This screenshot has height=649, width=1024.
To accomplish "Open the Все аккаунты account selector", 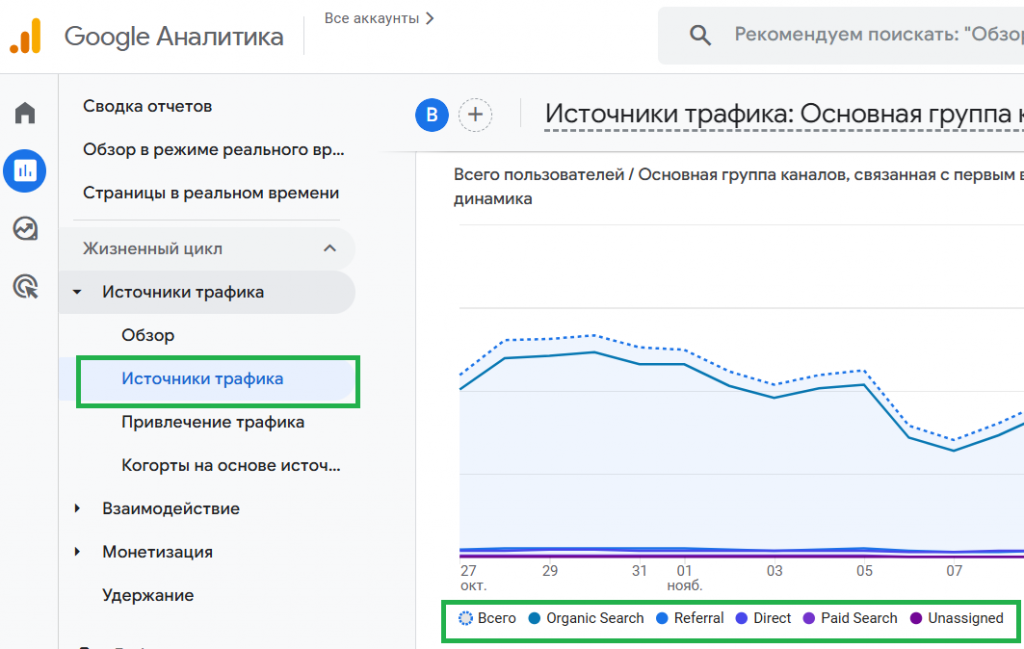I will point(379,18).
